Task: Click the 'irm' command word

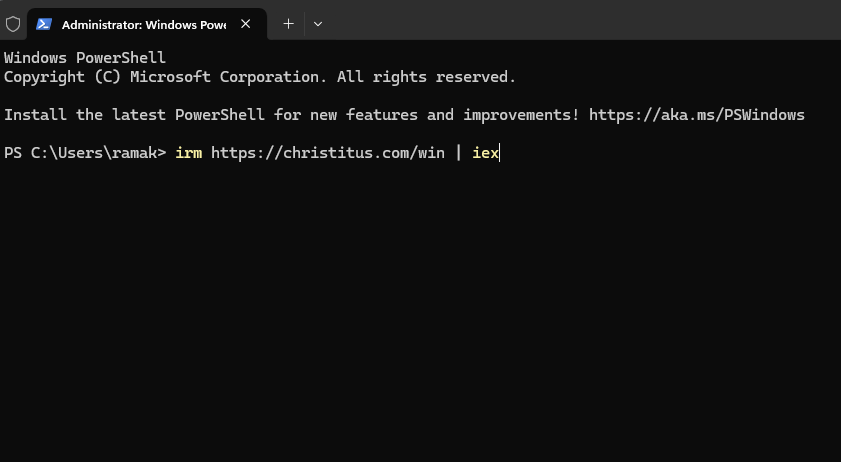Action: [188, 153]
